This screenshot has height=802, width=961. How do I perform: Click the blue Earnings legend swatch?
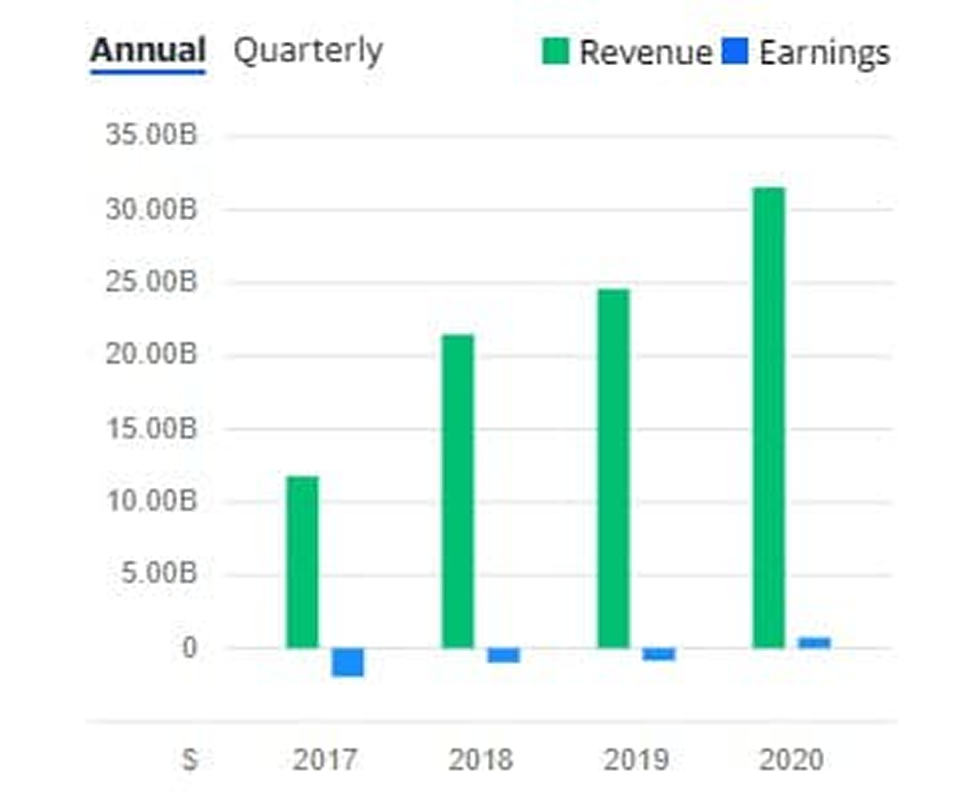coord(735,51)
